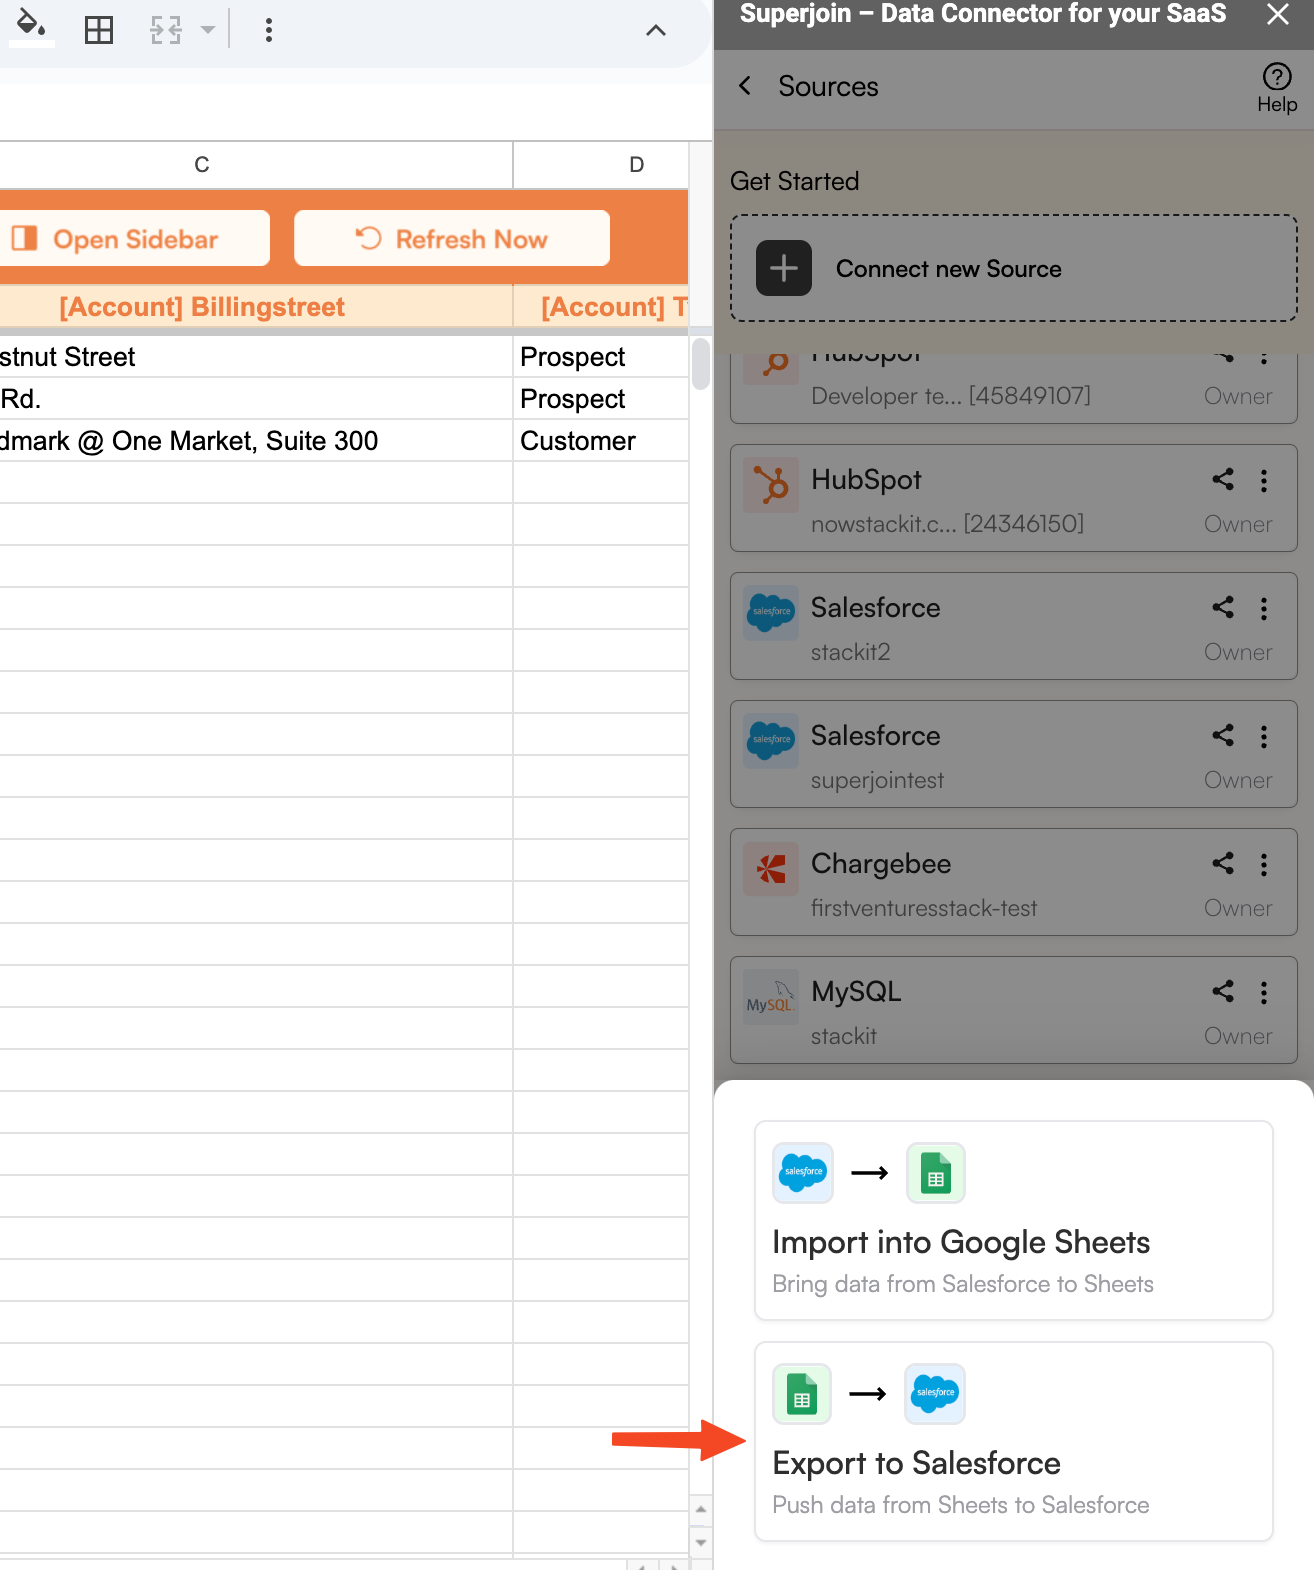Share the Salesforce stackit2 source
Image resolution: width=1314 pixels, height=1570 pixels.
[1223, 607]
